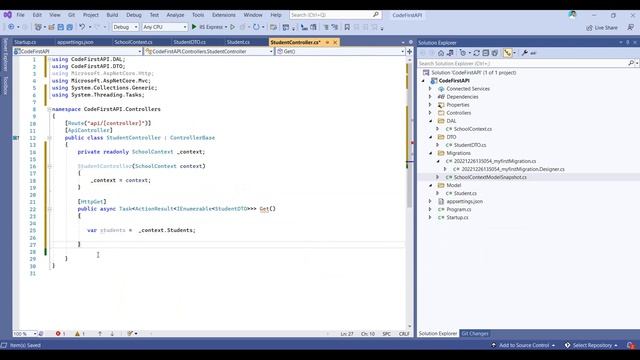Viewport: 640px width, 360px height.
Task: Expand the Controllers folder
Action: point(430,113)
